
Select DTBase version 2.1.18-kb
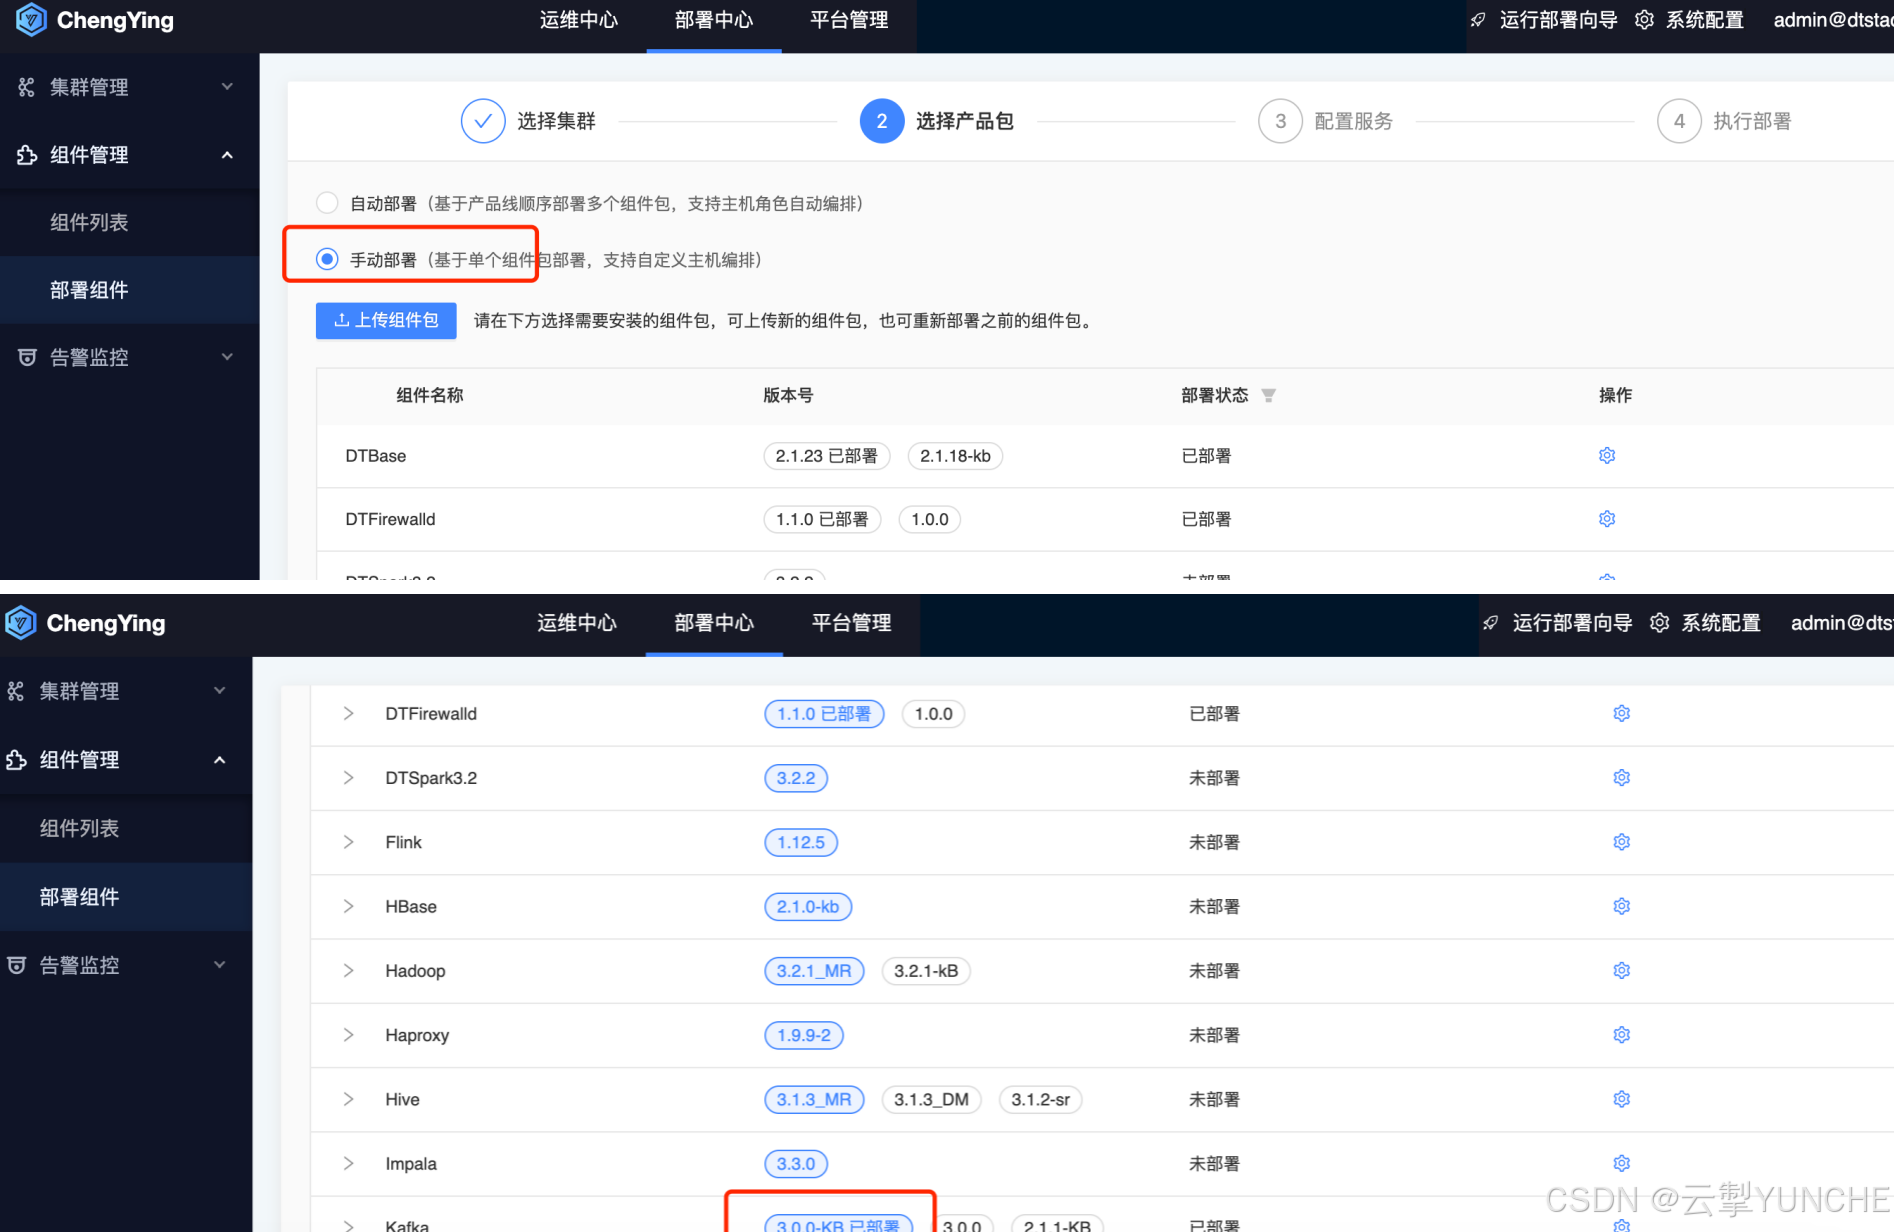click(x=955, y=456)
